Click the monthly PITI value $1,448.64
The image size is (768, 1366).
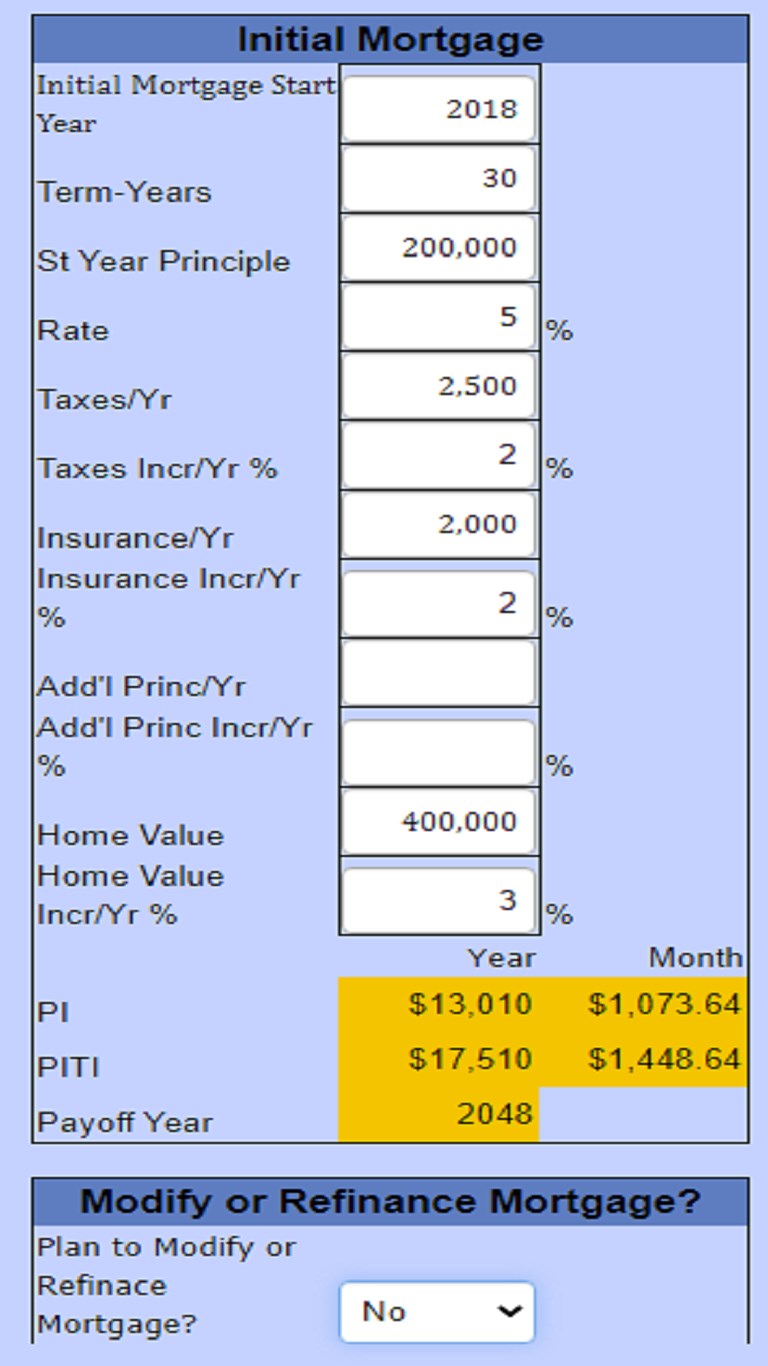coord(664,1059)
